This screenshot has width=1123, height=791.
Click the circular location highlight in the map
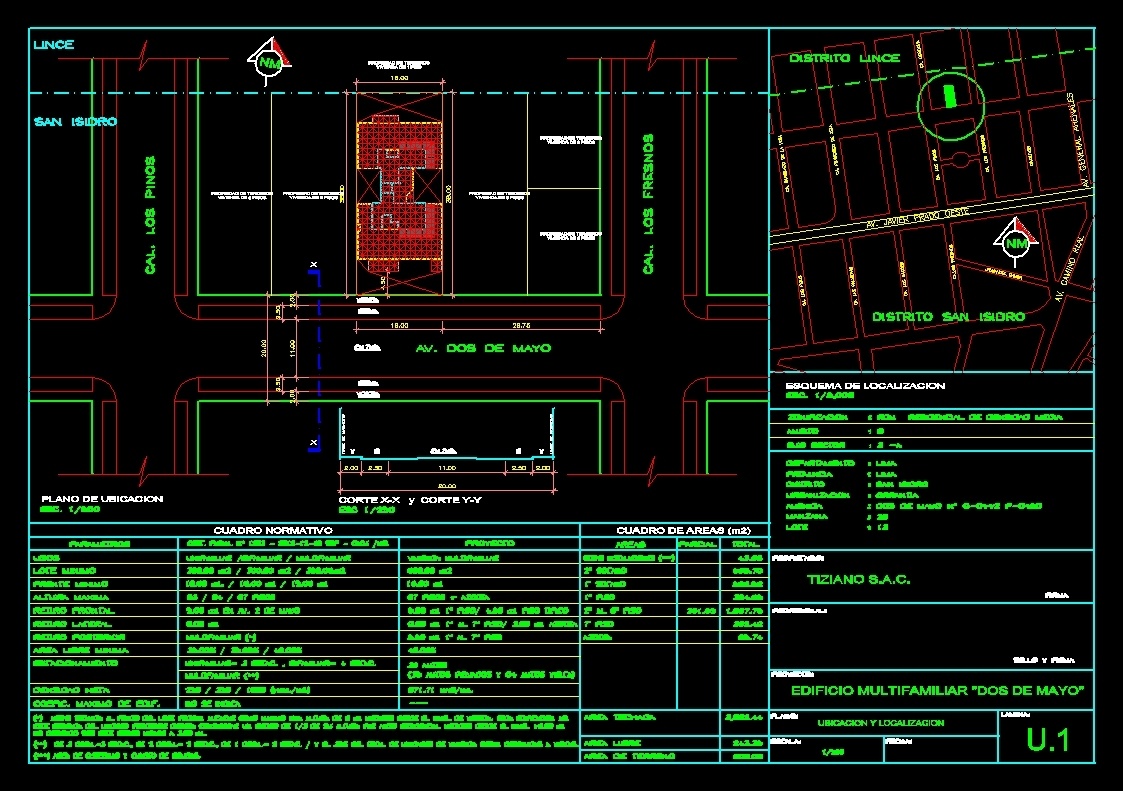click(950, 104)
